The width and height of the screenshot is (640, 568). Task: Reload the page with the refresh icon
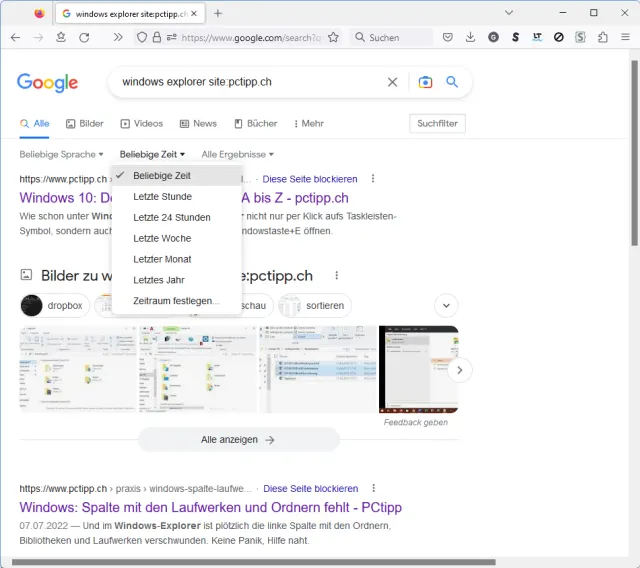click(x=84, y=38)
